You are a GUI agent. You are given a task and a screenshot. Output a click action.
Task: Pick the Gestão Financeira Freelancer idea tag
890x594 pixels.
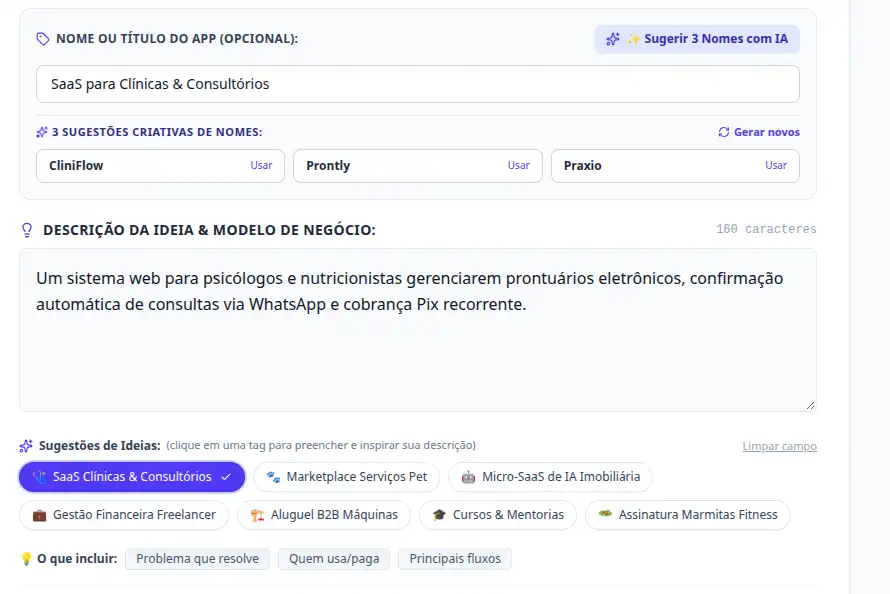click(x=124, y=515)
